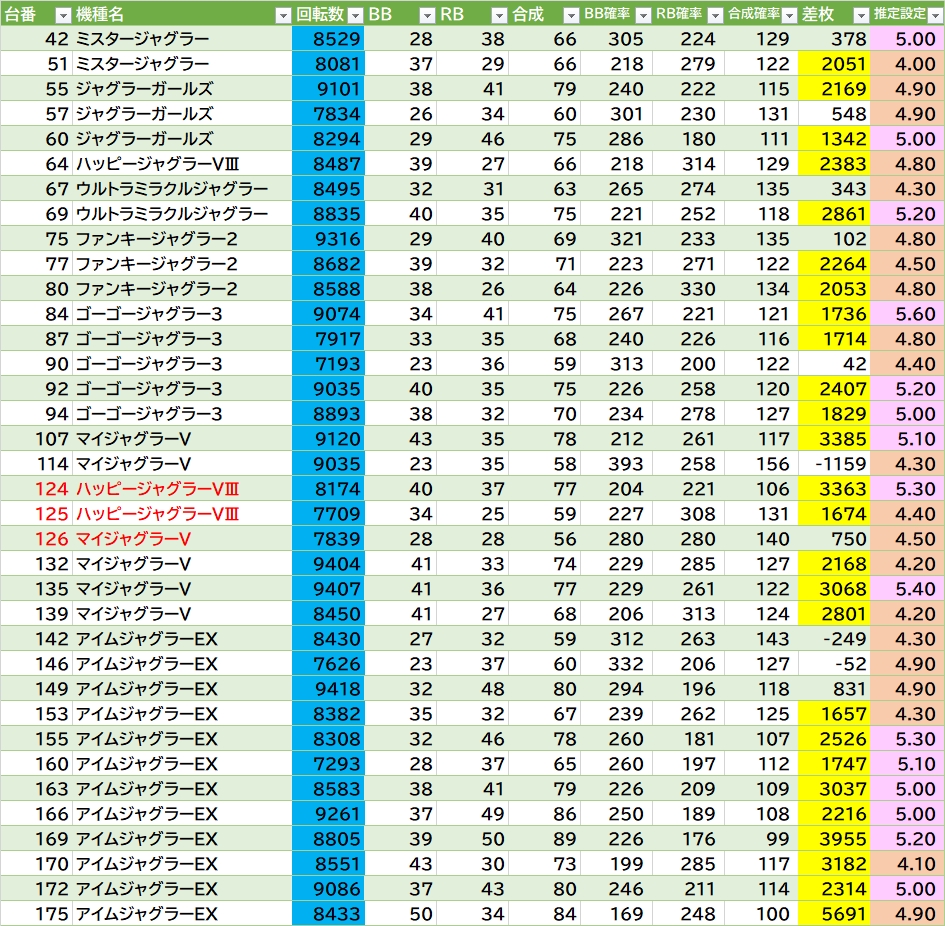Select red ハッピージャグラーVⅢ in row 125
This screenshot has width=945, height=926.
[x=182, y=514]
